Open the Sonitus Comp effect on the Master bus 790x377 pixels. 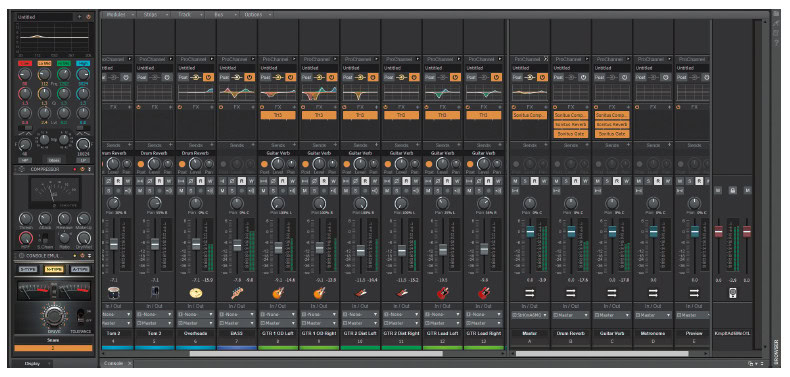click(x=530, y=115)
